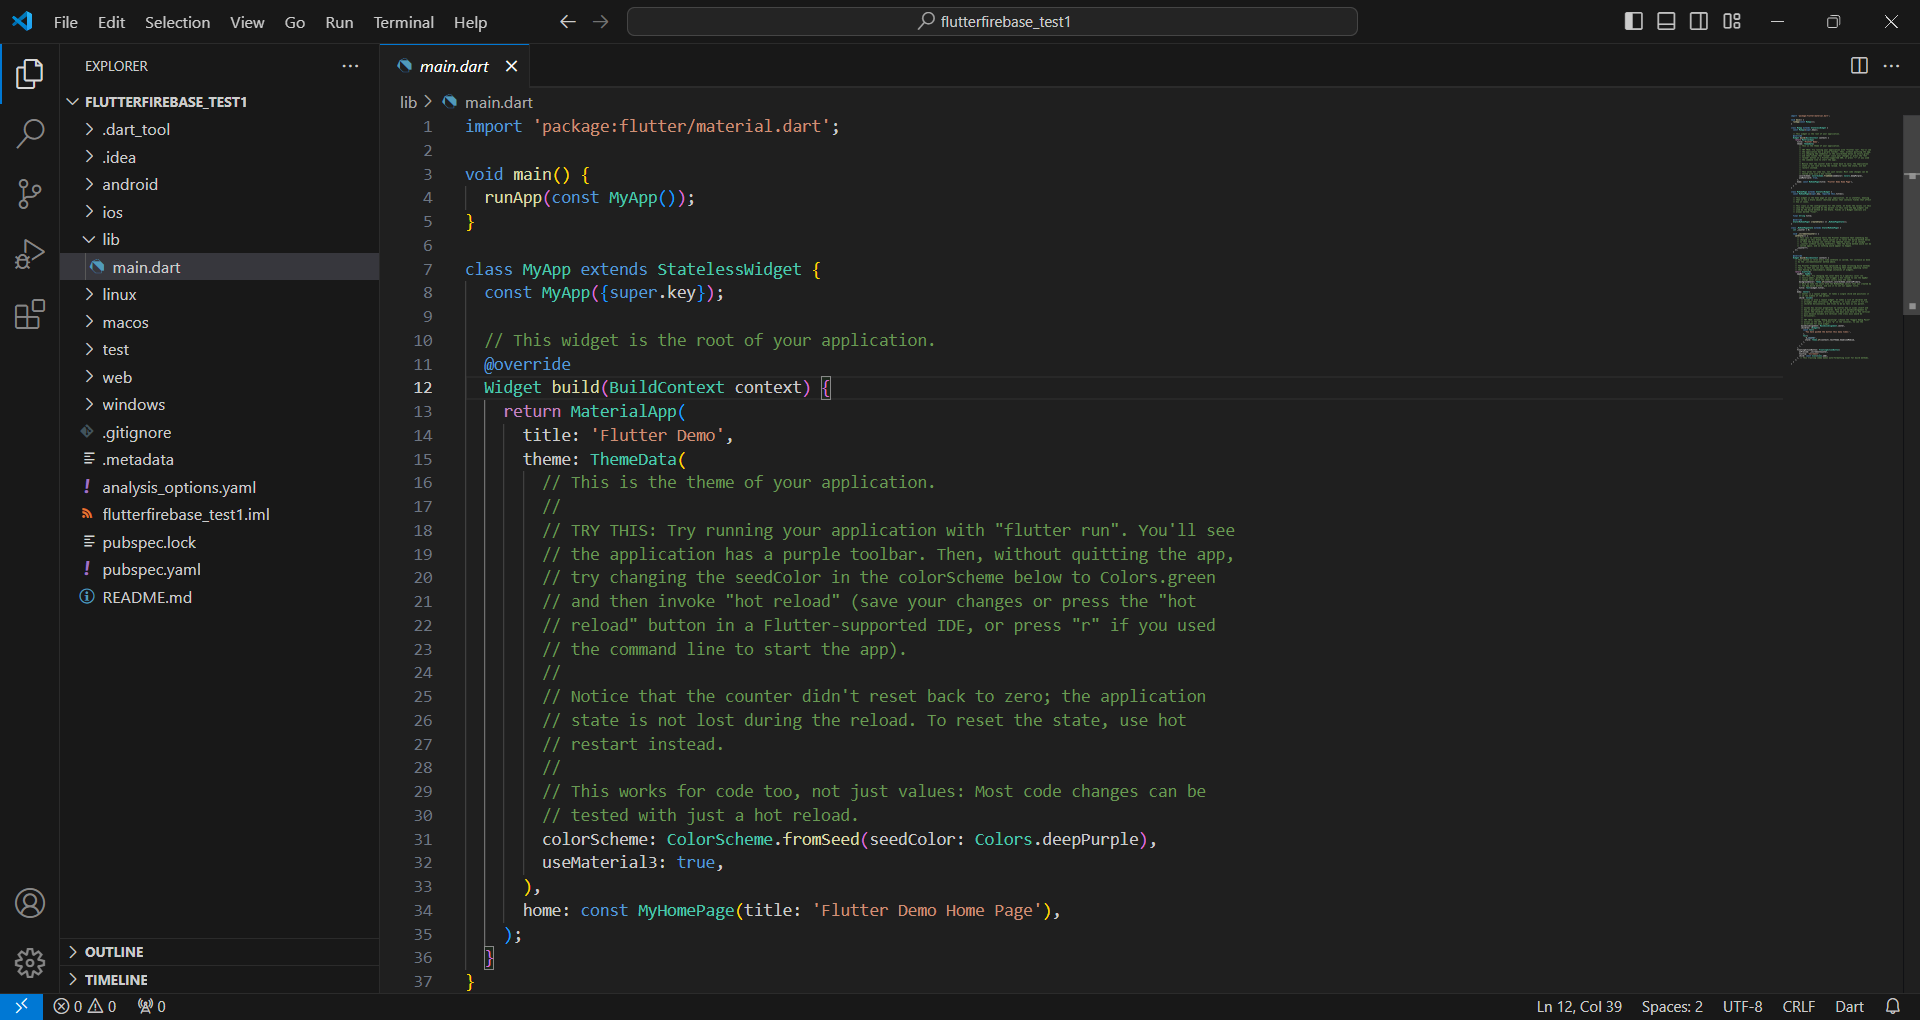Screen dimensions: 1920x1020
Task: Go back with the navigation arrow
Action: 567,22
